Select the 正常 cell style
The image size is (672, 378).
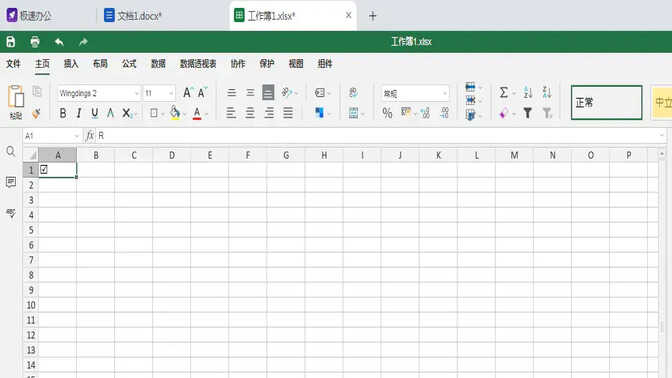pyautogui.click(x=606, y=102)
